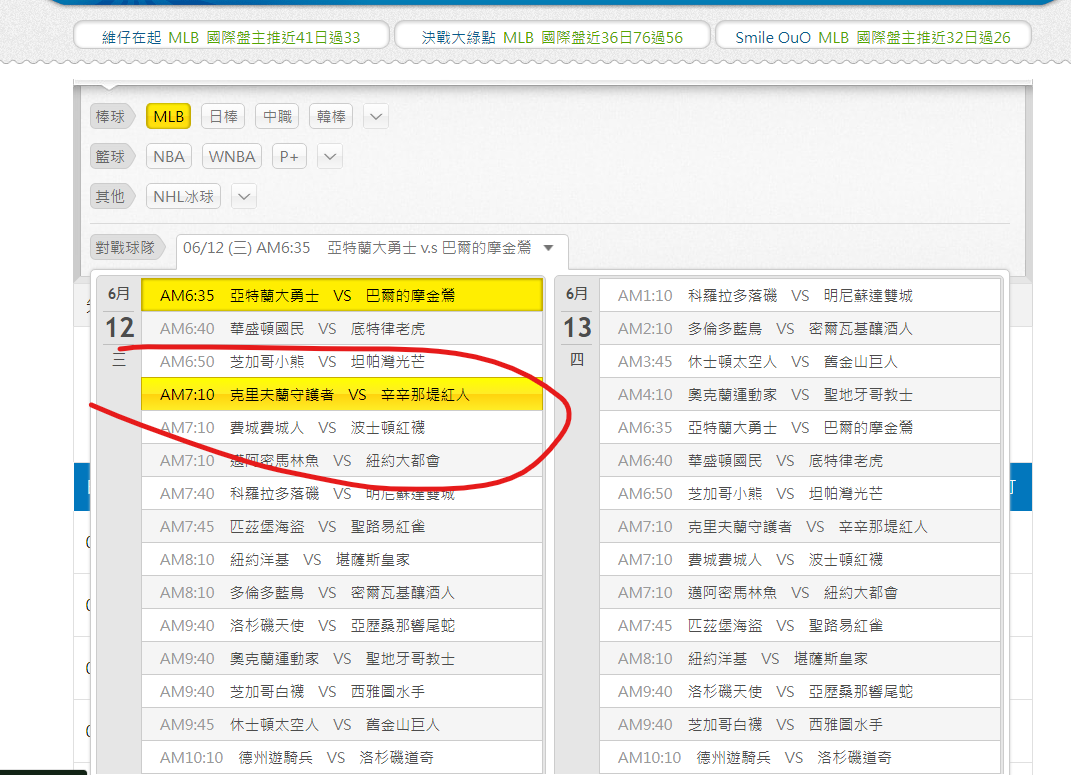The image size is (1071, 775).
Task: Open Smile OuO MLB 國際盤主推 link
Action: pyautogui.click(x=873, y=37)
